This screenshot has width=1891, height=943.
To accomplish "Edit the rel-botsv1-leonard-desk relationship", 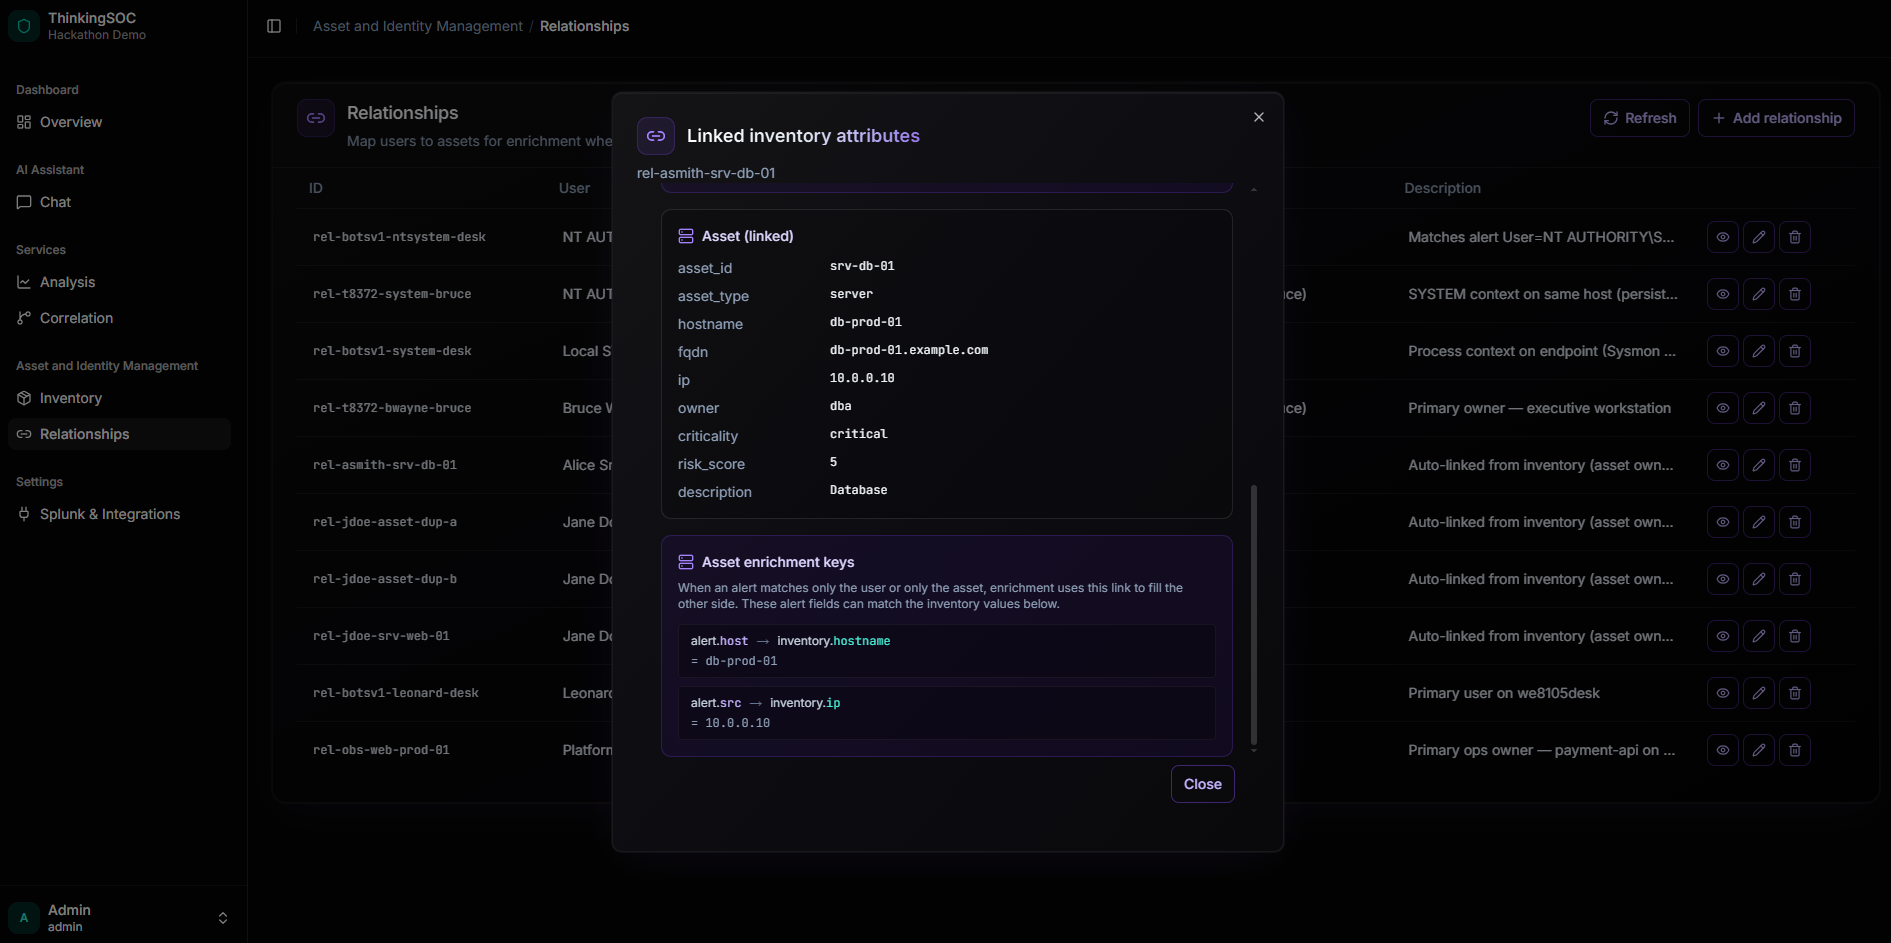I will point(1759,693).
